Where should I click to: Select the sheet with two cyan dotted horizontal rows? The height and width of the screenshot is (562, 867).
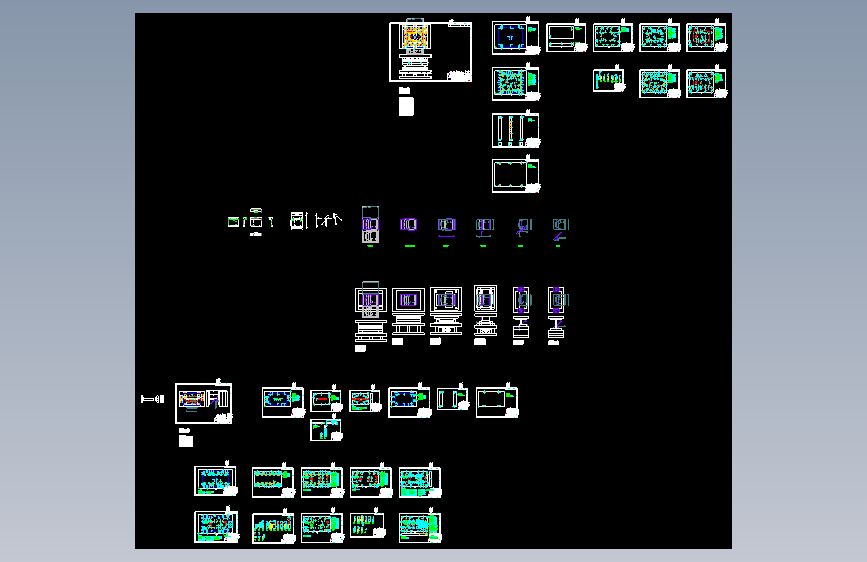pos(273,482)
